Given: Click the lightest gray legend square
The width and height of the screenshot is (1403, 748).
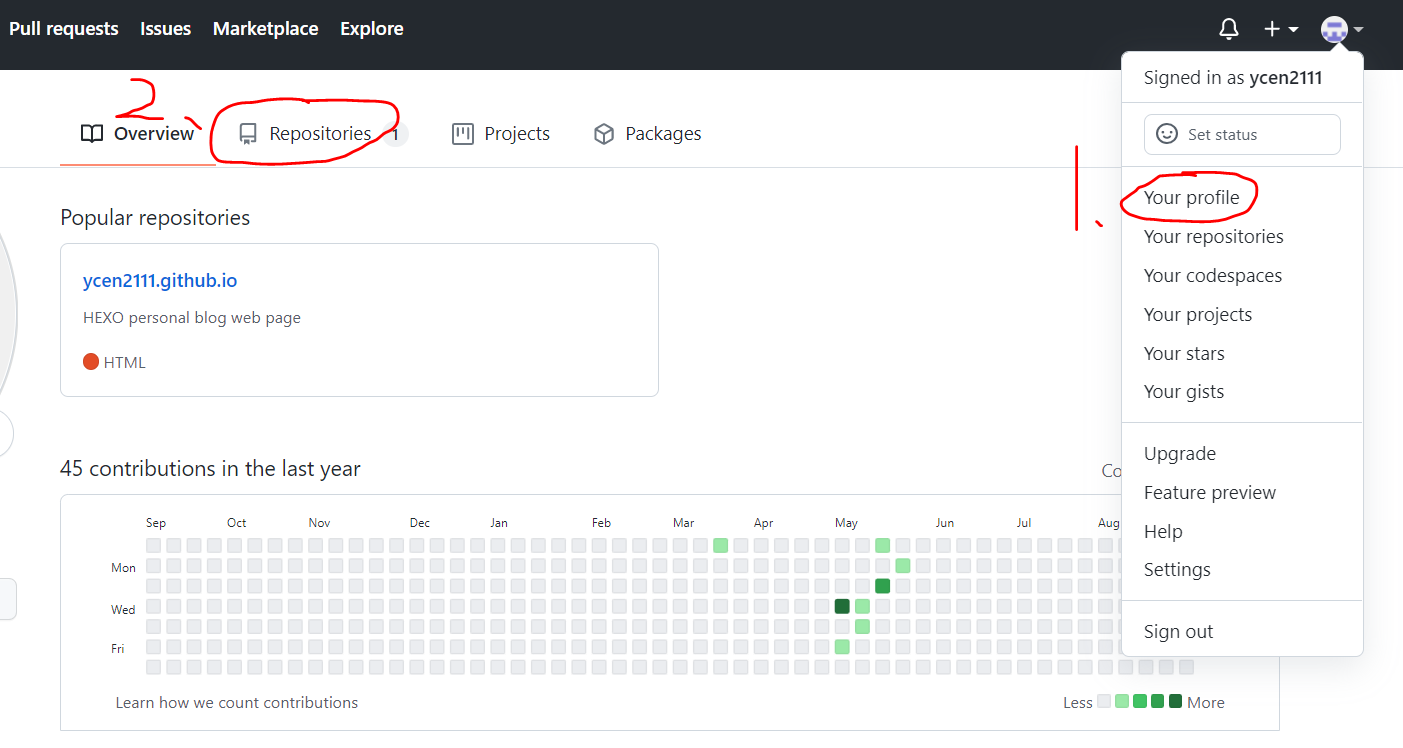Looking at the screenshot, I should (1104, 701).
